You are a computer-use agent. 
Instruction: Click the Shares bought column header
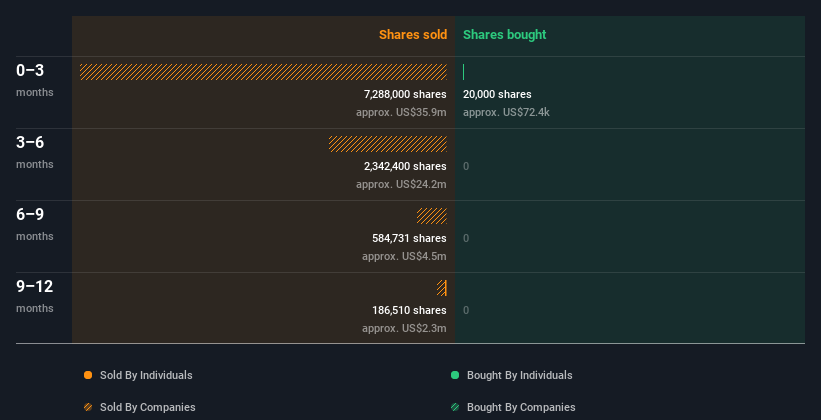504,35
